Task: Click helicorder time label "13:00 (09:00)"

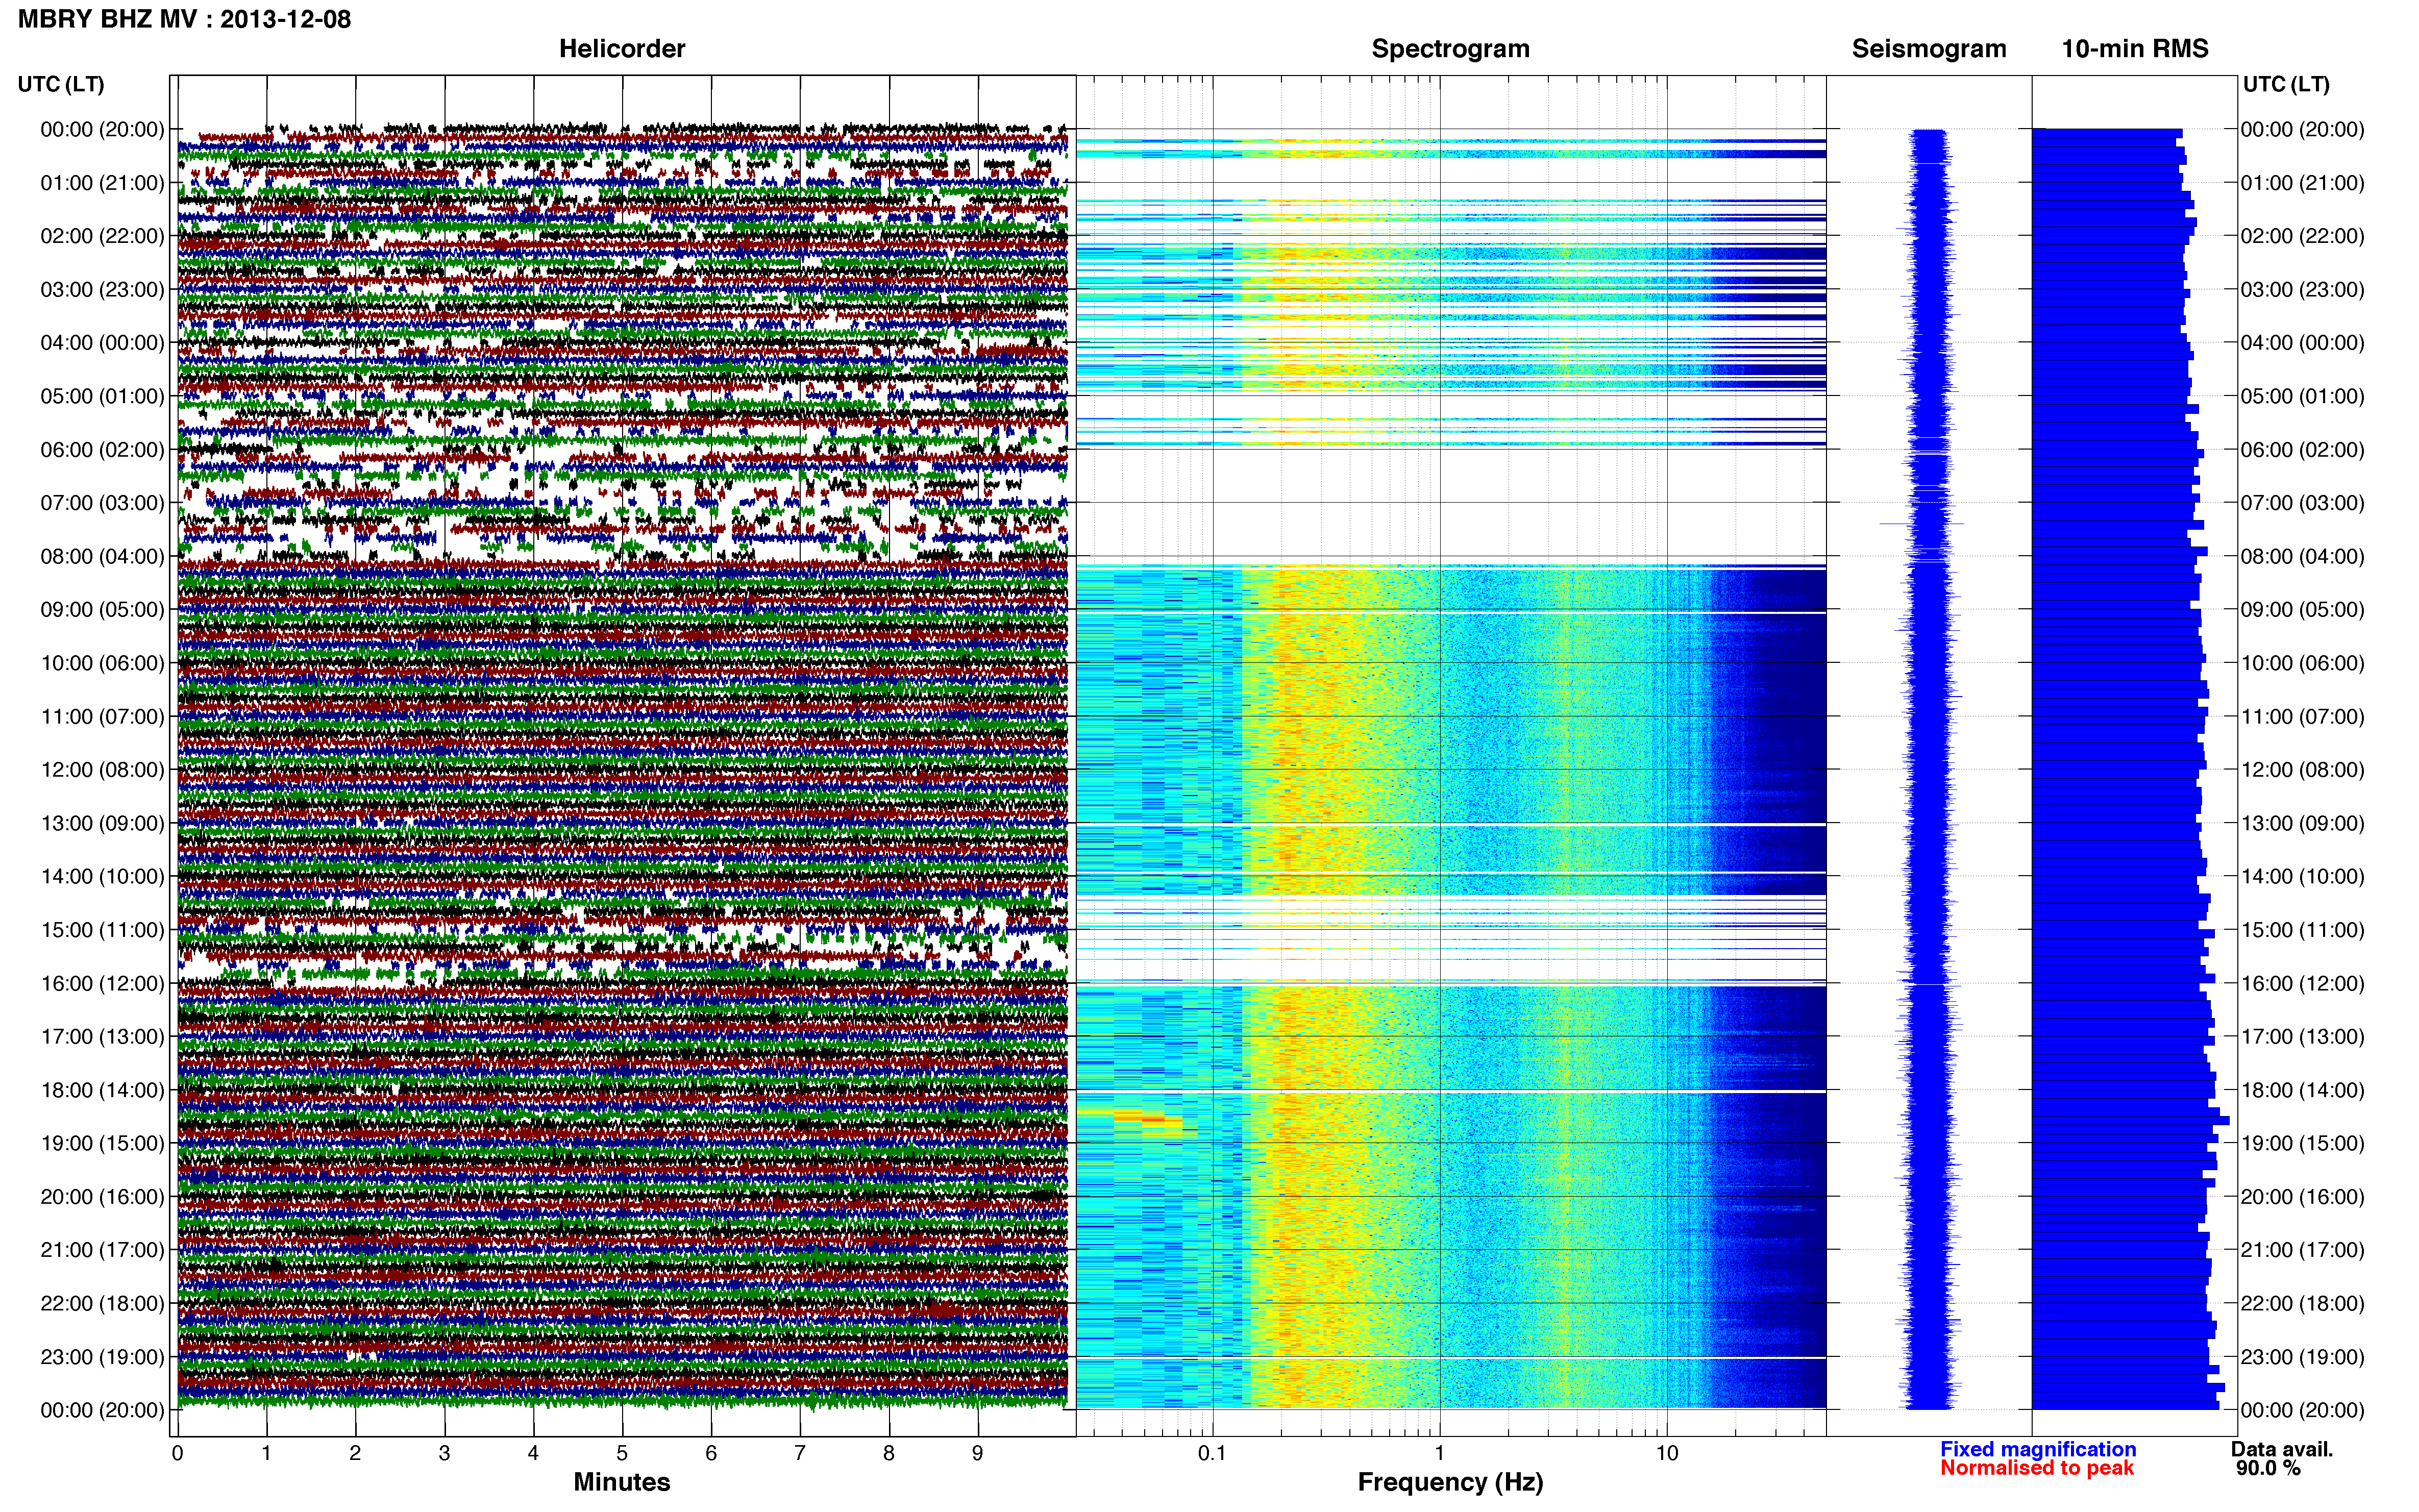Action: [x=102, y=823]
